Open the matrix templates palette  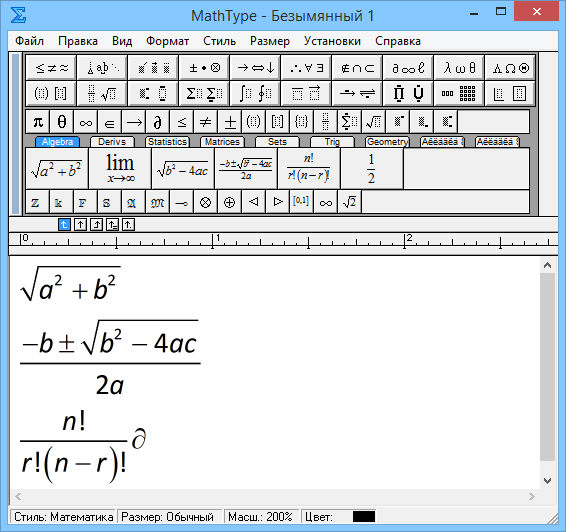point(458,93)
